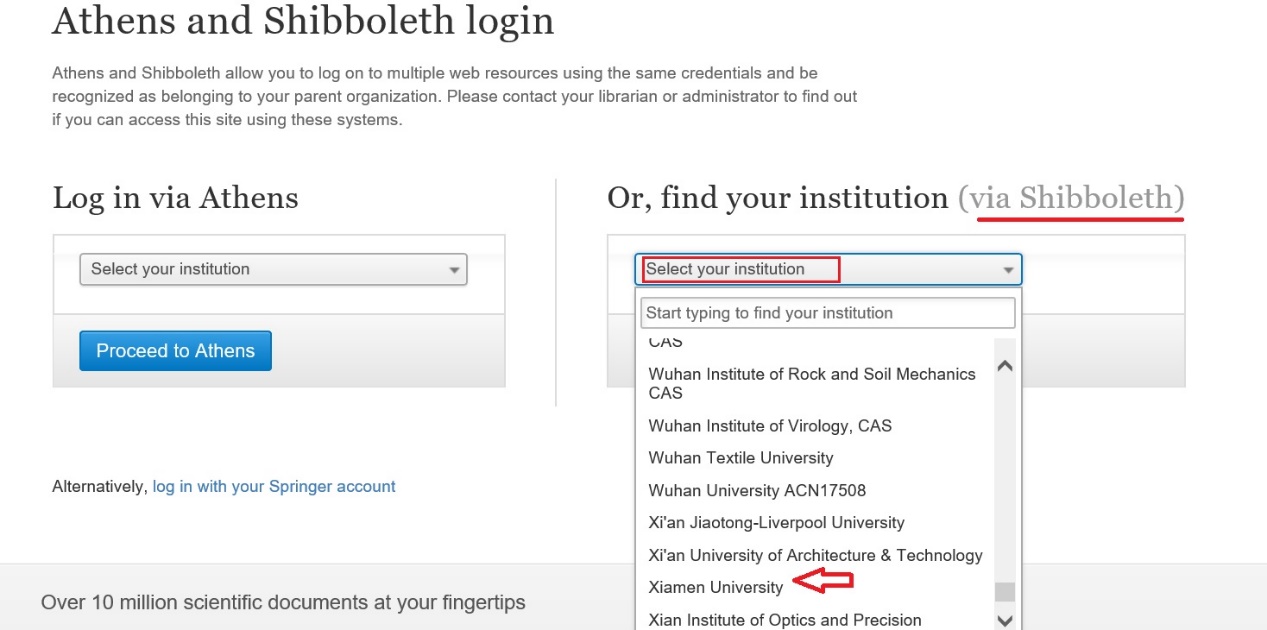Open the Athens institution dropdown
The width and height of the screenshot is (1267, 630).
pyautogui.click(x=272, y=269)
